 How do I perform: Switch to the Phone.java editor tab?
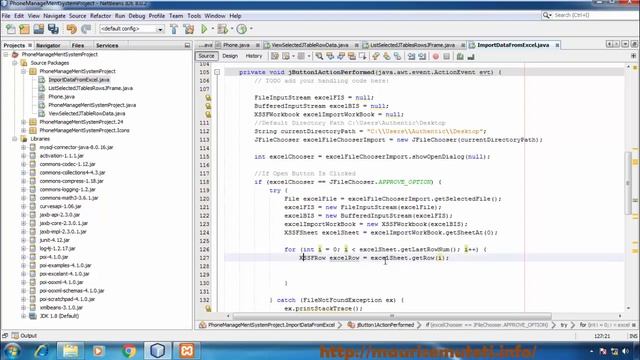(236, 45)
